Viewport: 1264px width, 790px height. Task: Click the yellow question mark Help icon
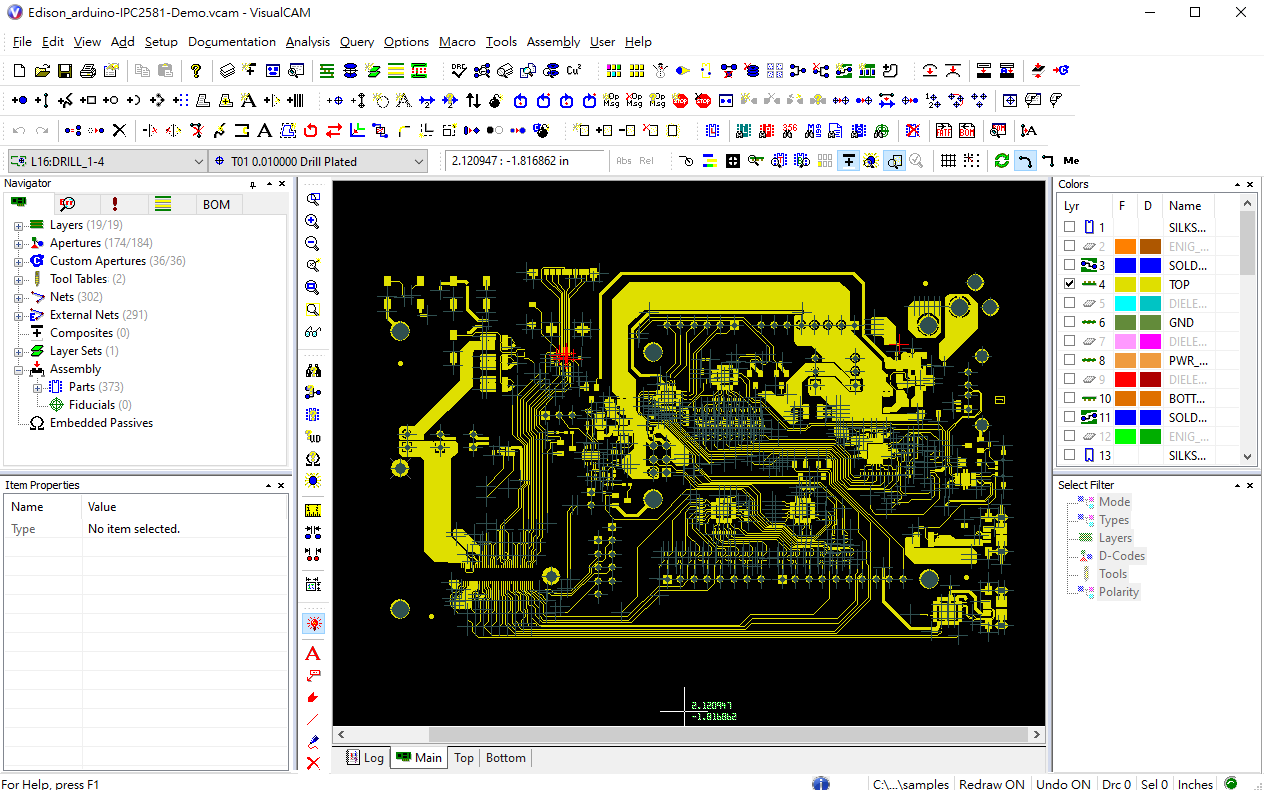(x=196, y=71)
